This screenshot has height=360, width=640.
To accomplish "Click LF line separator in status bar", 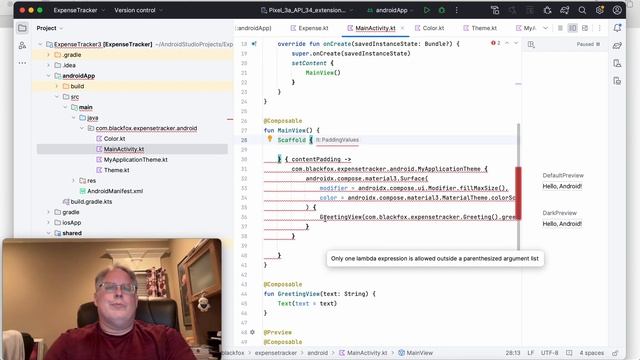I will click(x=531, y=353).
